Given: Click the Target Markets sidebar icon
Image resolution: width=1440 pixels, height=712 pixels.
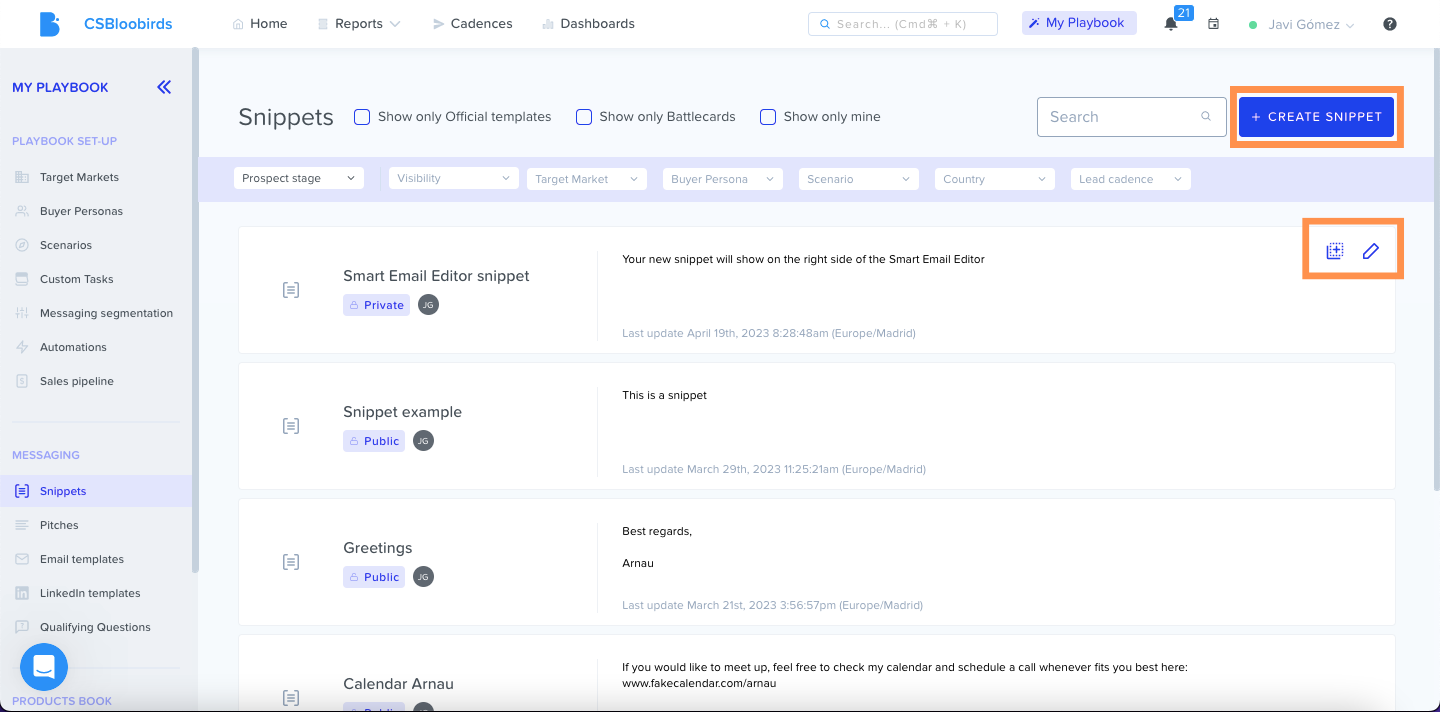Looking at the screenshot, I should 22,177.
